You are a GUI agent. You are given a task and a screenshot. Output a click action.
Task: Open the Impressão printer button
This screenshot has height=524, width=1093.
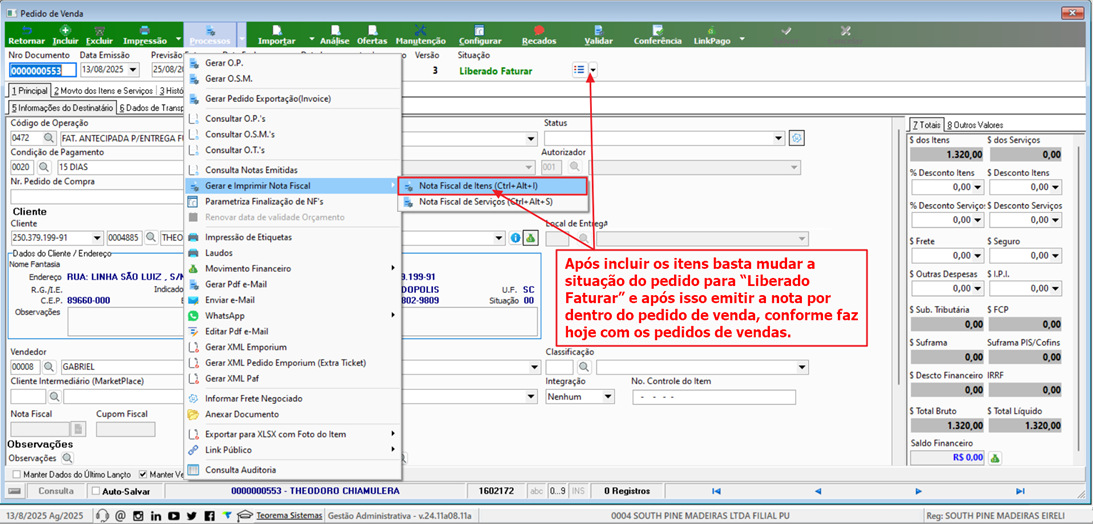tap(144, 36)
